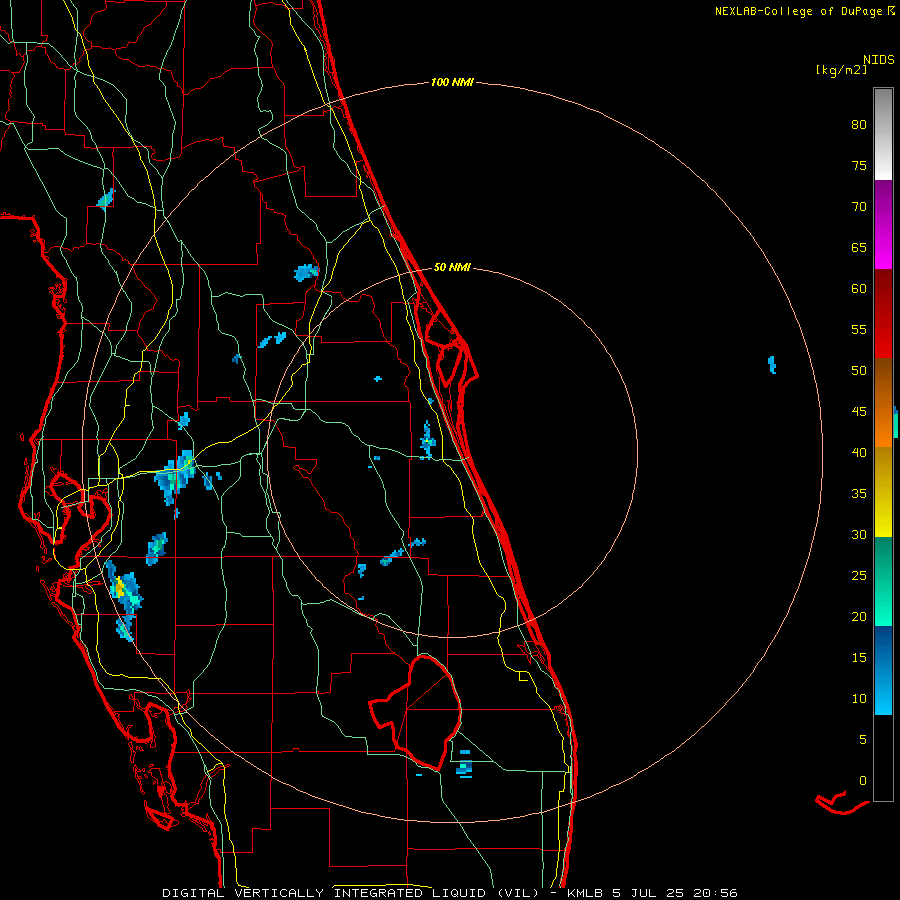Click the 40 value on the scale

point(859,452)
